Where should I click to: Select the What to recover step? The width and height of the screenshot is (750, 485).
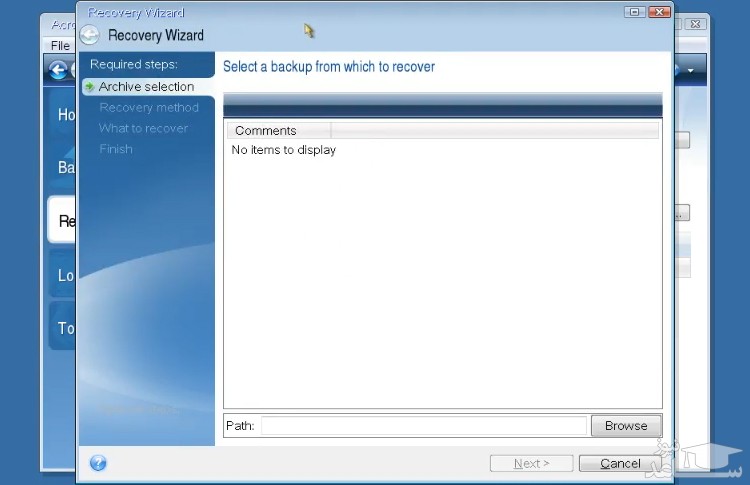pos(143,128)
